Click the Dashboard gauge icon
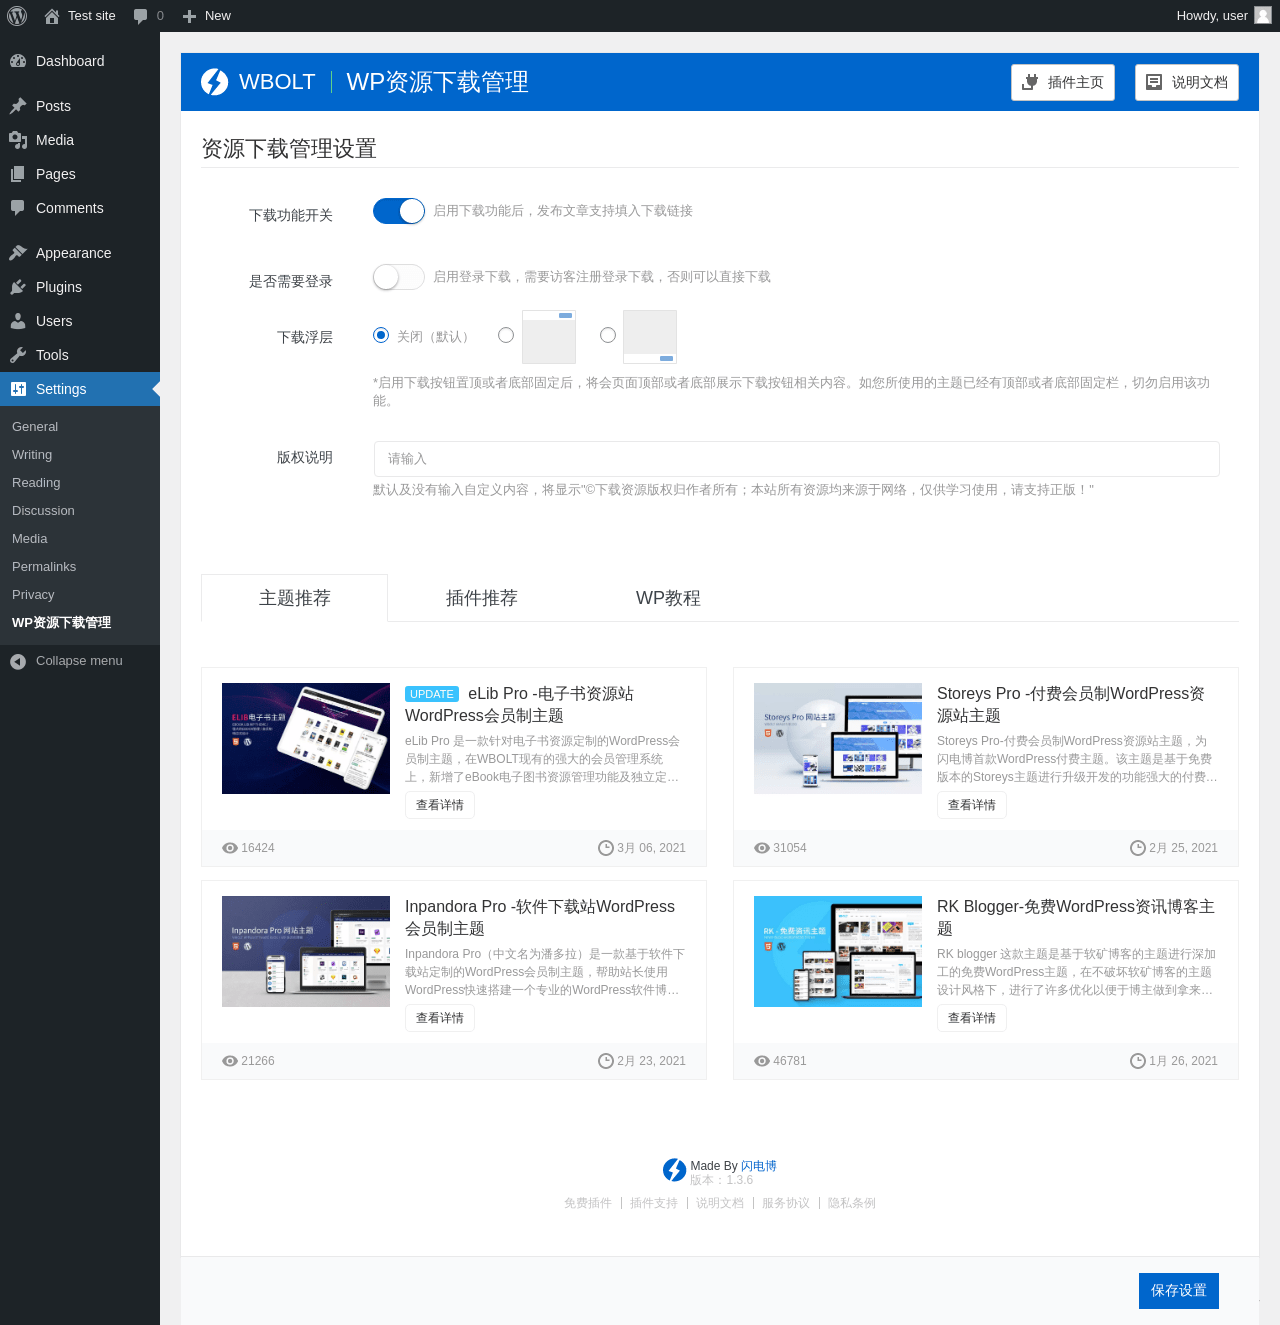 click(x=18, y=61)
